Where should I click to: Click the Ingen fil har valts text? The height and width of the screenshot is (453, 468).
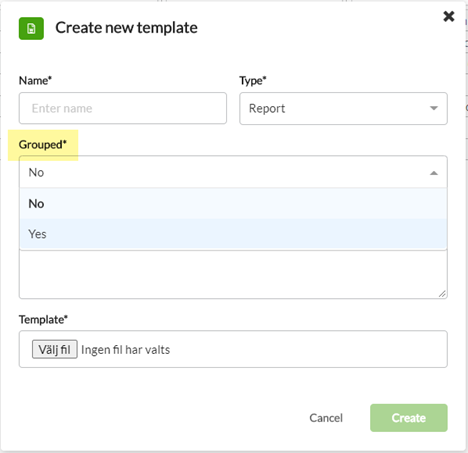[x=126, y=350]
